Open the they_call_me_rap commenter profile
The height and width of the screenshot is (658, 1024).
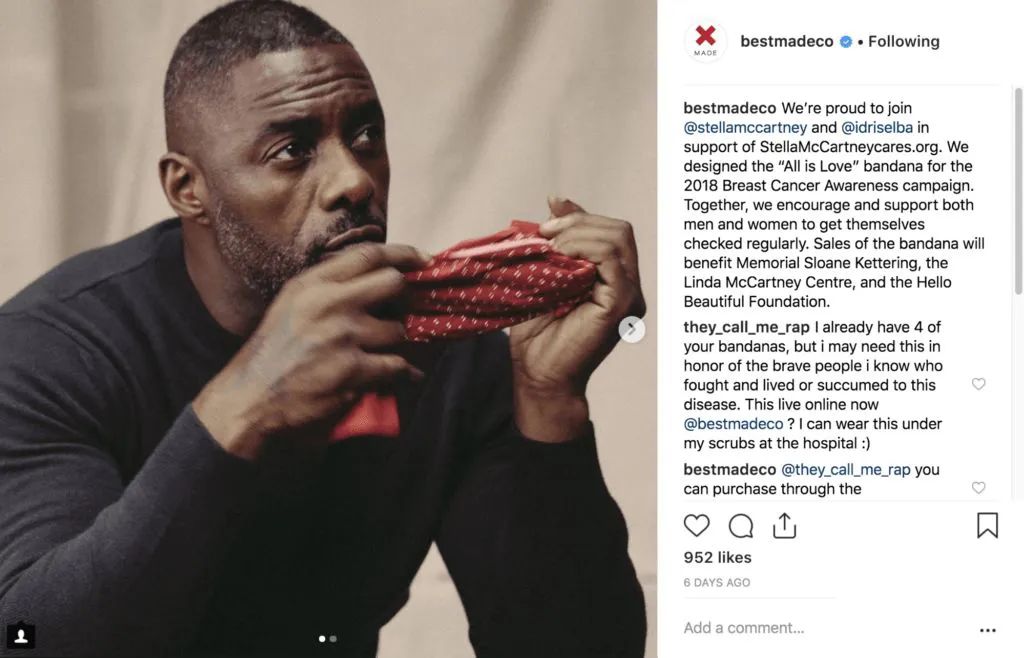pyautogui.click(x=746, y=327)
